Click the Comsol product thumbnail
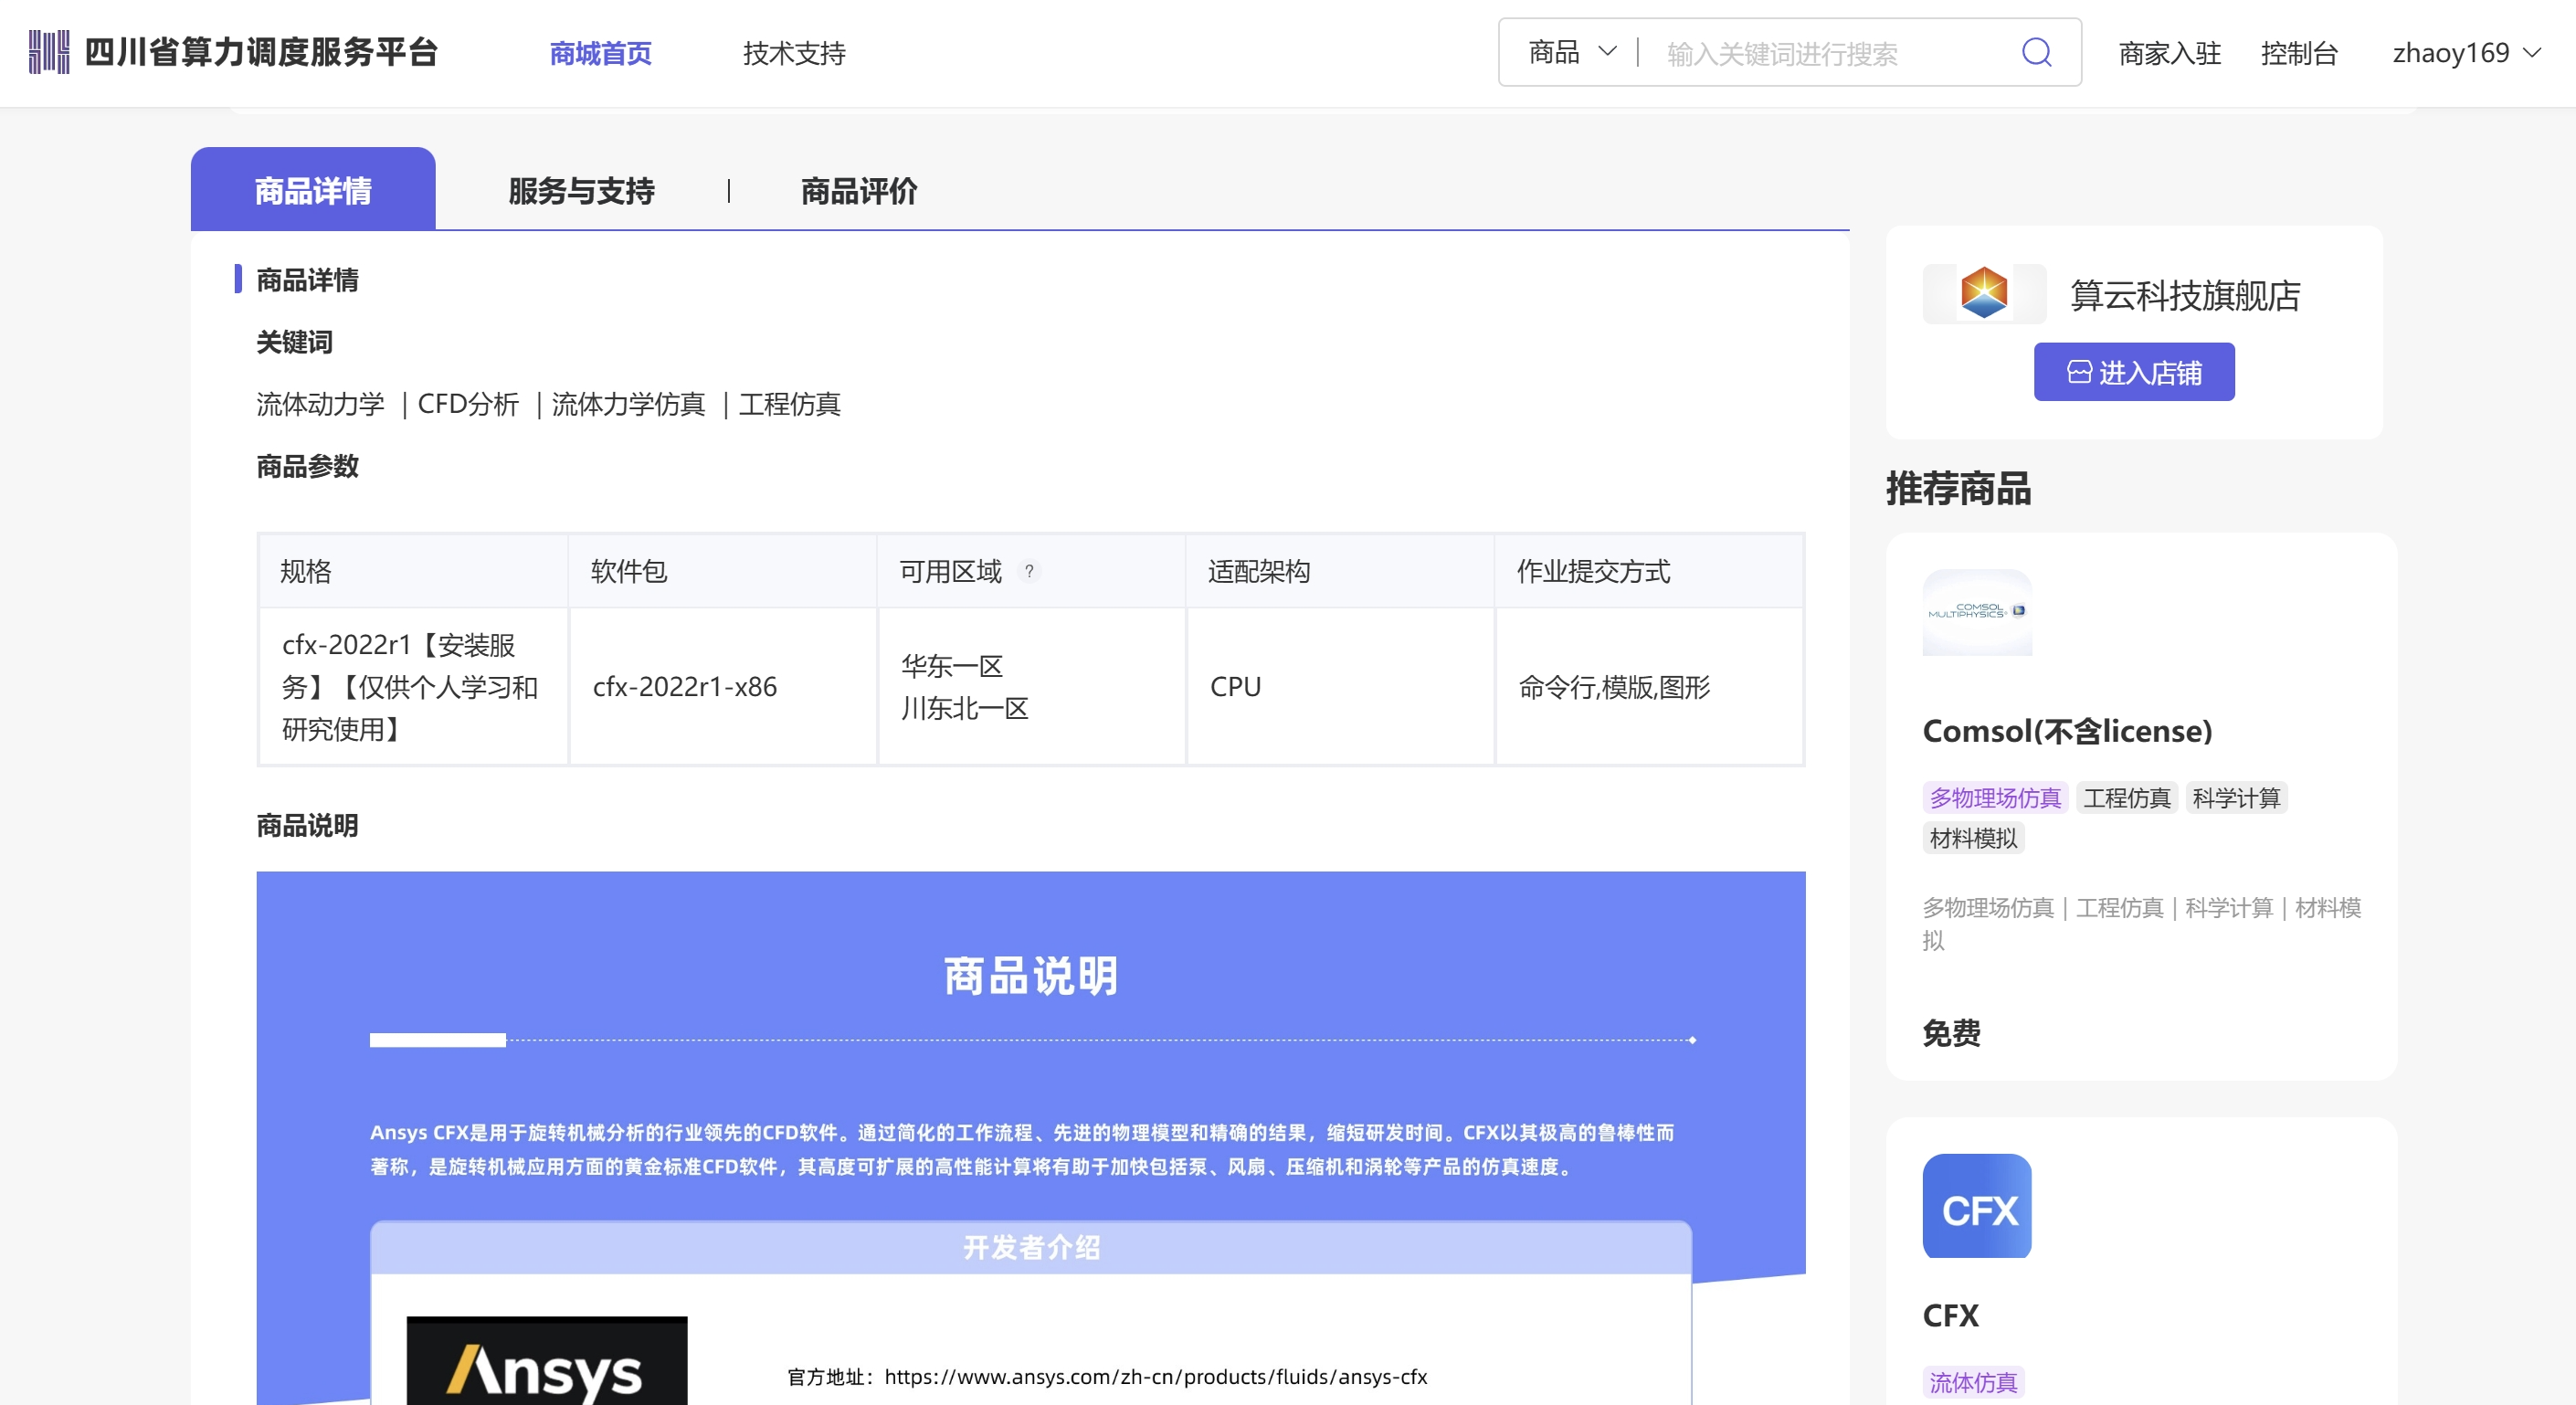 (1977, 612)
